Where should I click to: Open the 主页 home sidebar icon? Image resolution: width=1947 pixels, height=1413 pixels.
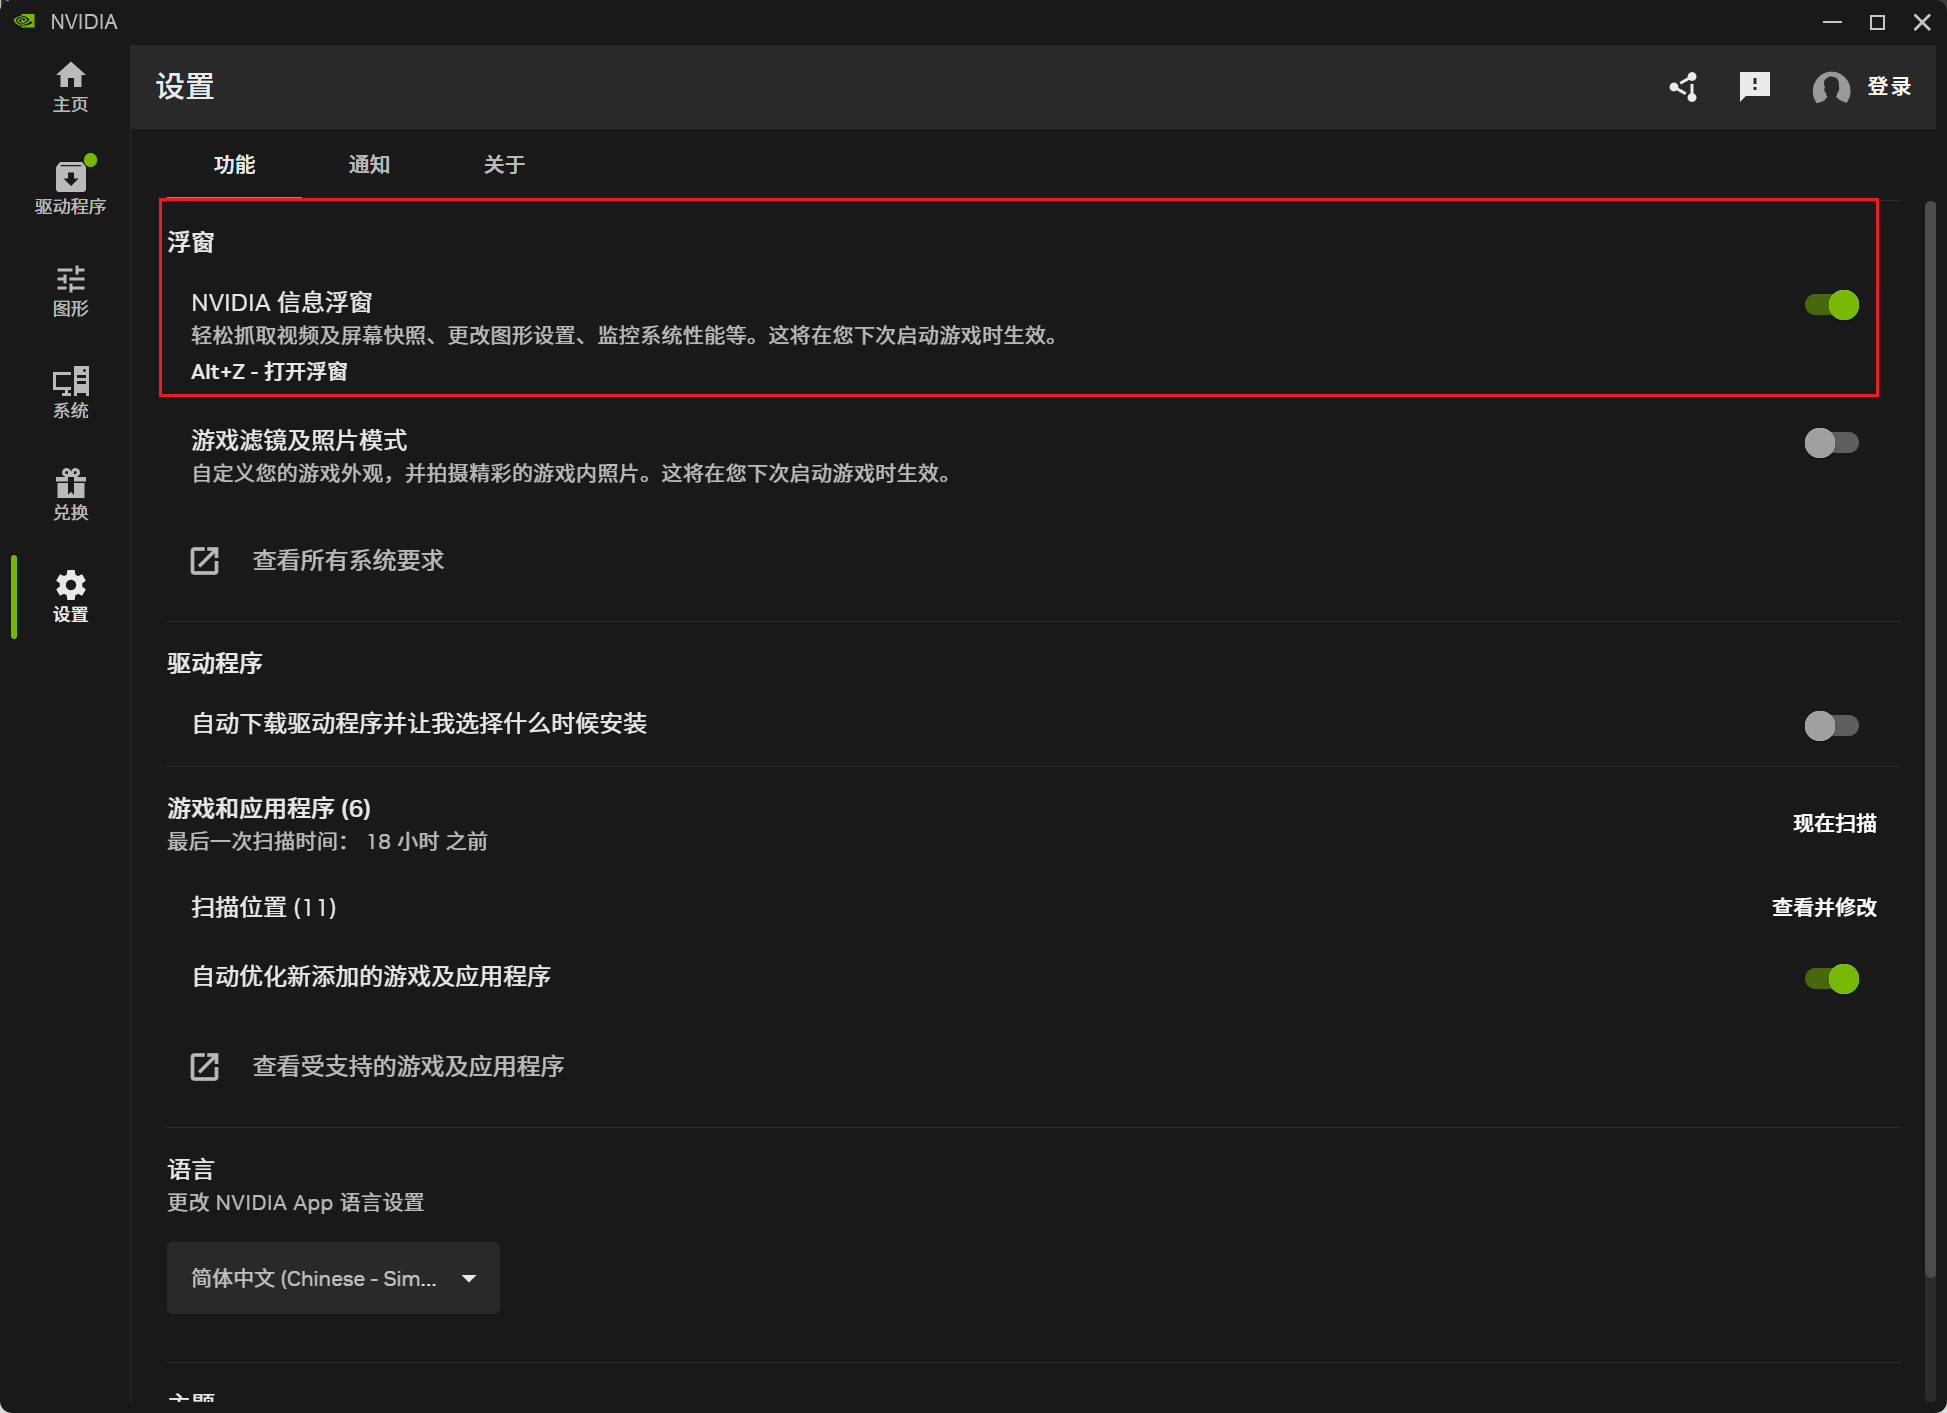(70, 87)
